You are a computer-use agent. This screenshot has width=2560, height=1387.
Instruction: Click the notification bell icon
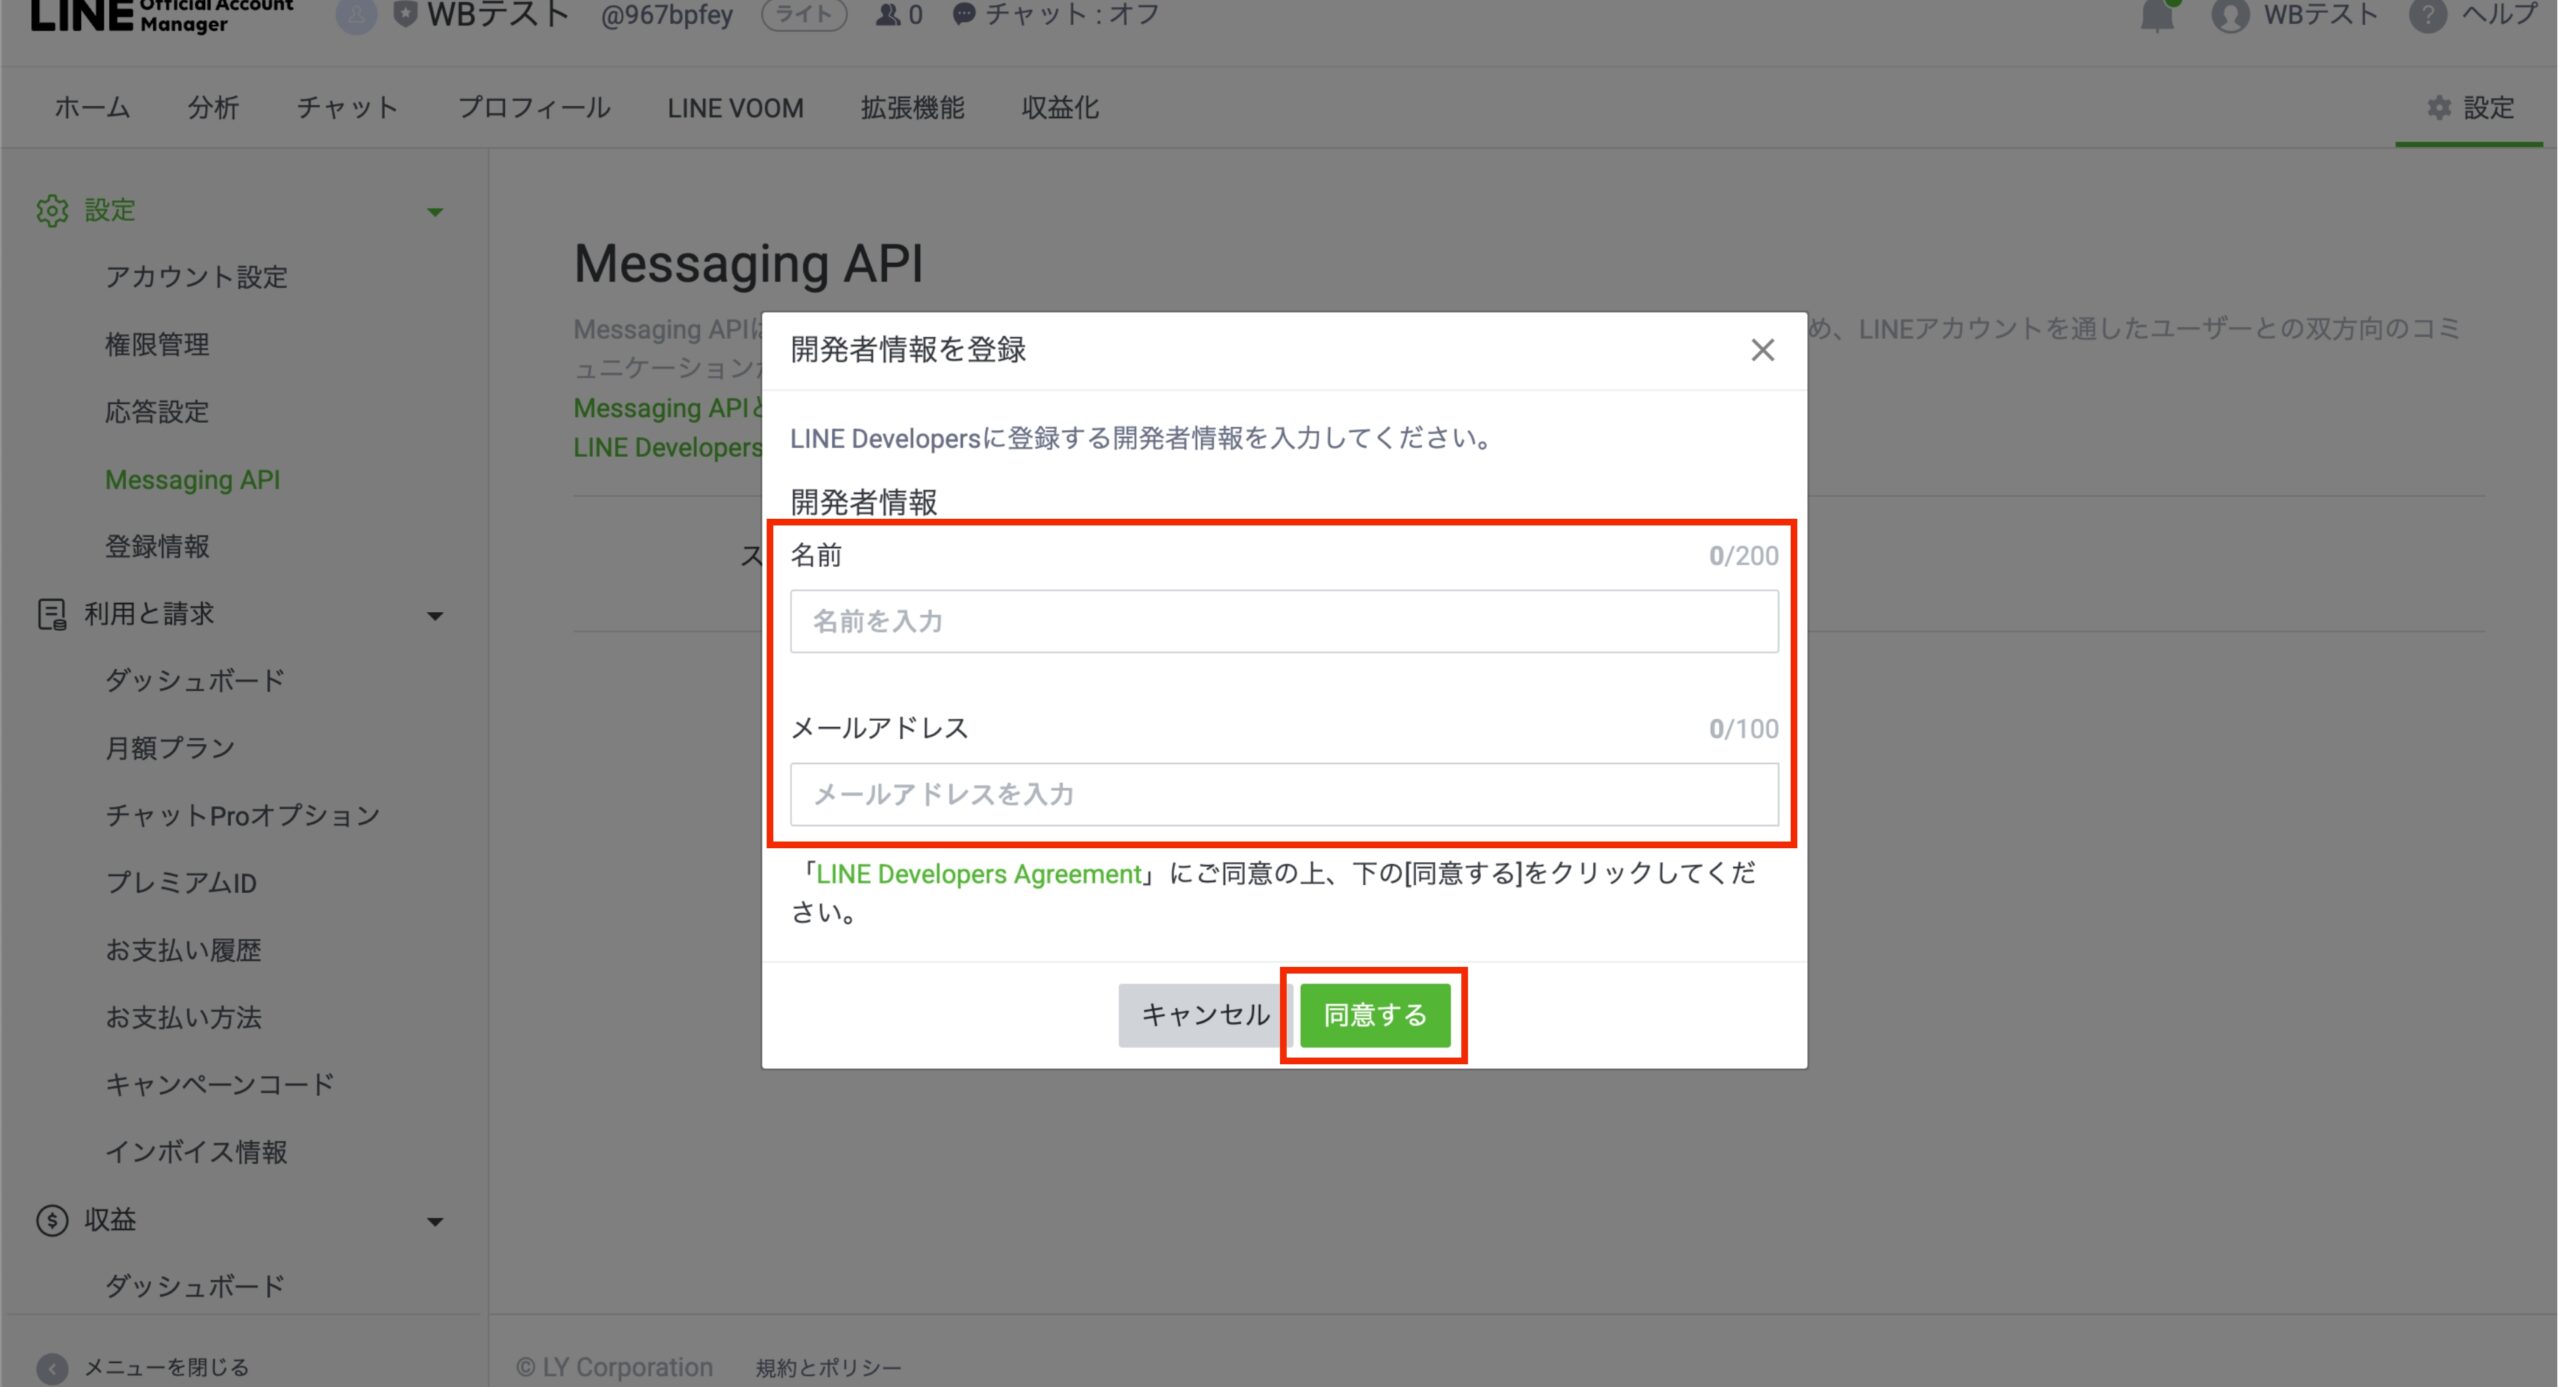point(2157,17)
